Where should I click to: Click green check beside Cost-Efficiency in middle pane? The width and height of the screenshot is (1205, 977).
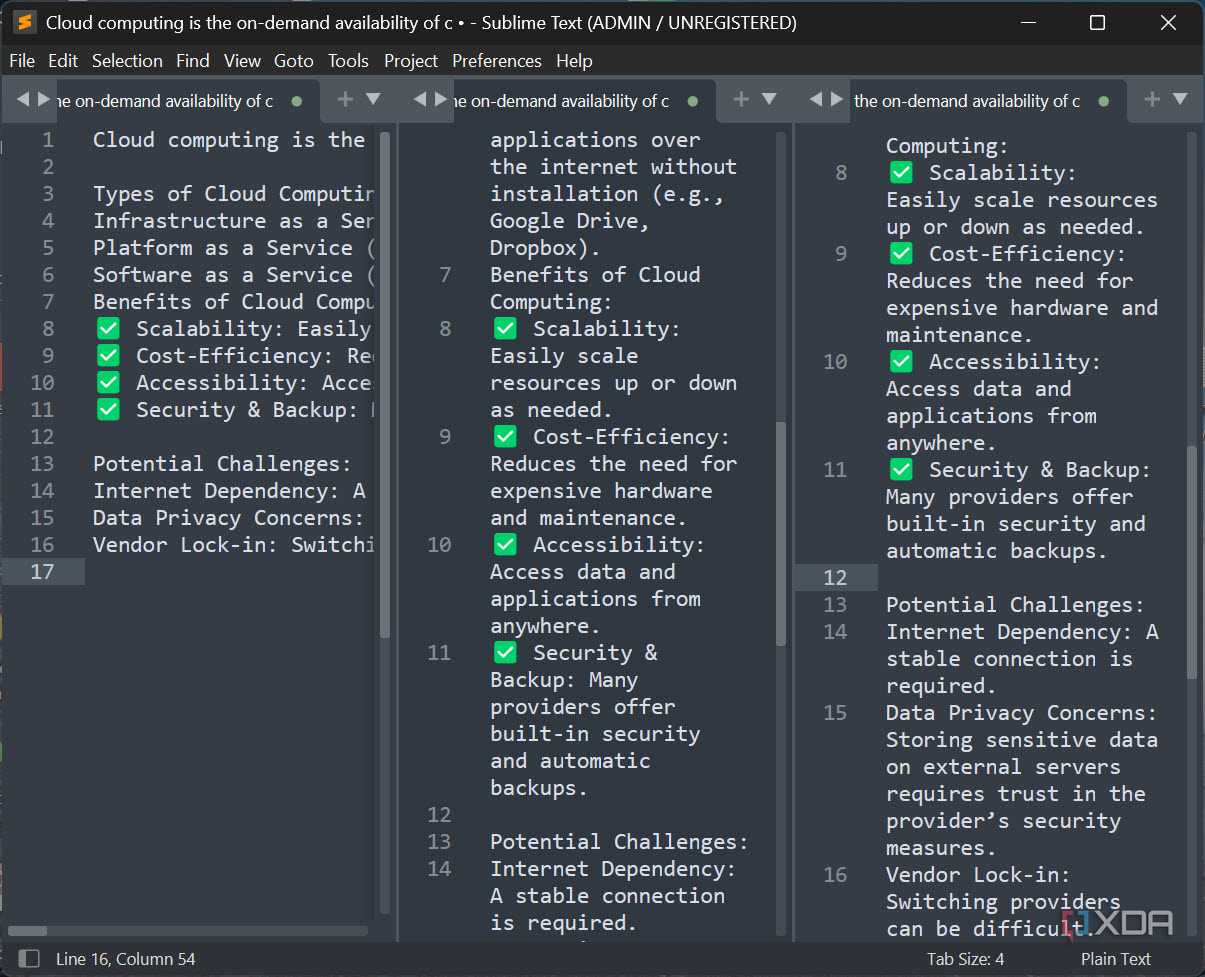pos(505,437)
